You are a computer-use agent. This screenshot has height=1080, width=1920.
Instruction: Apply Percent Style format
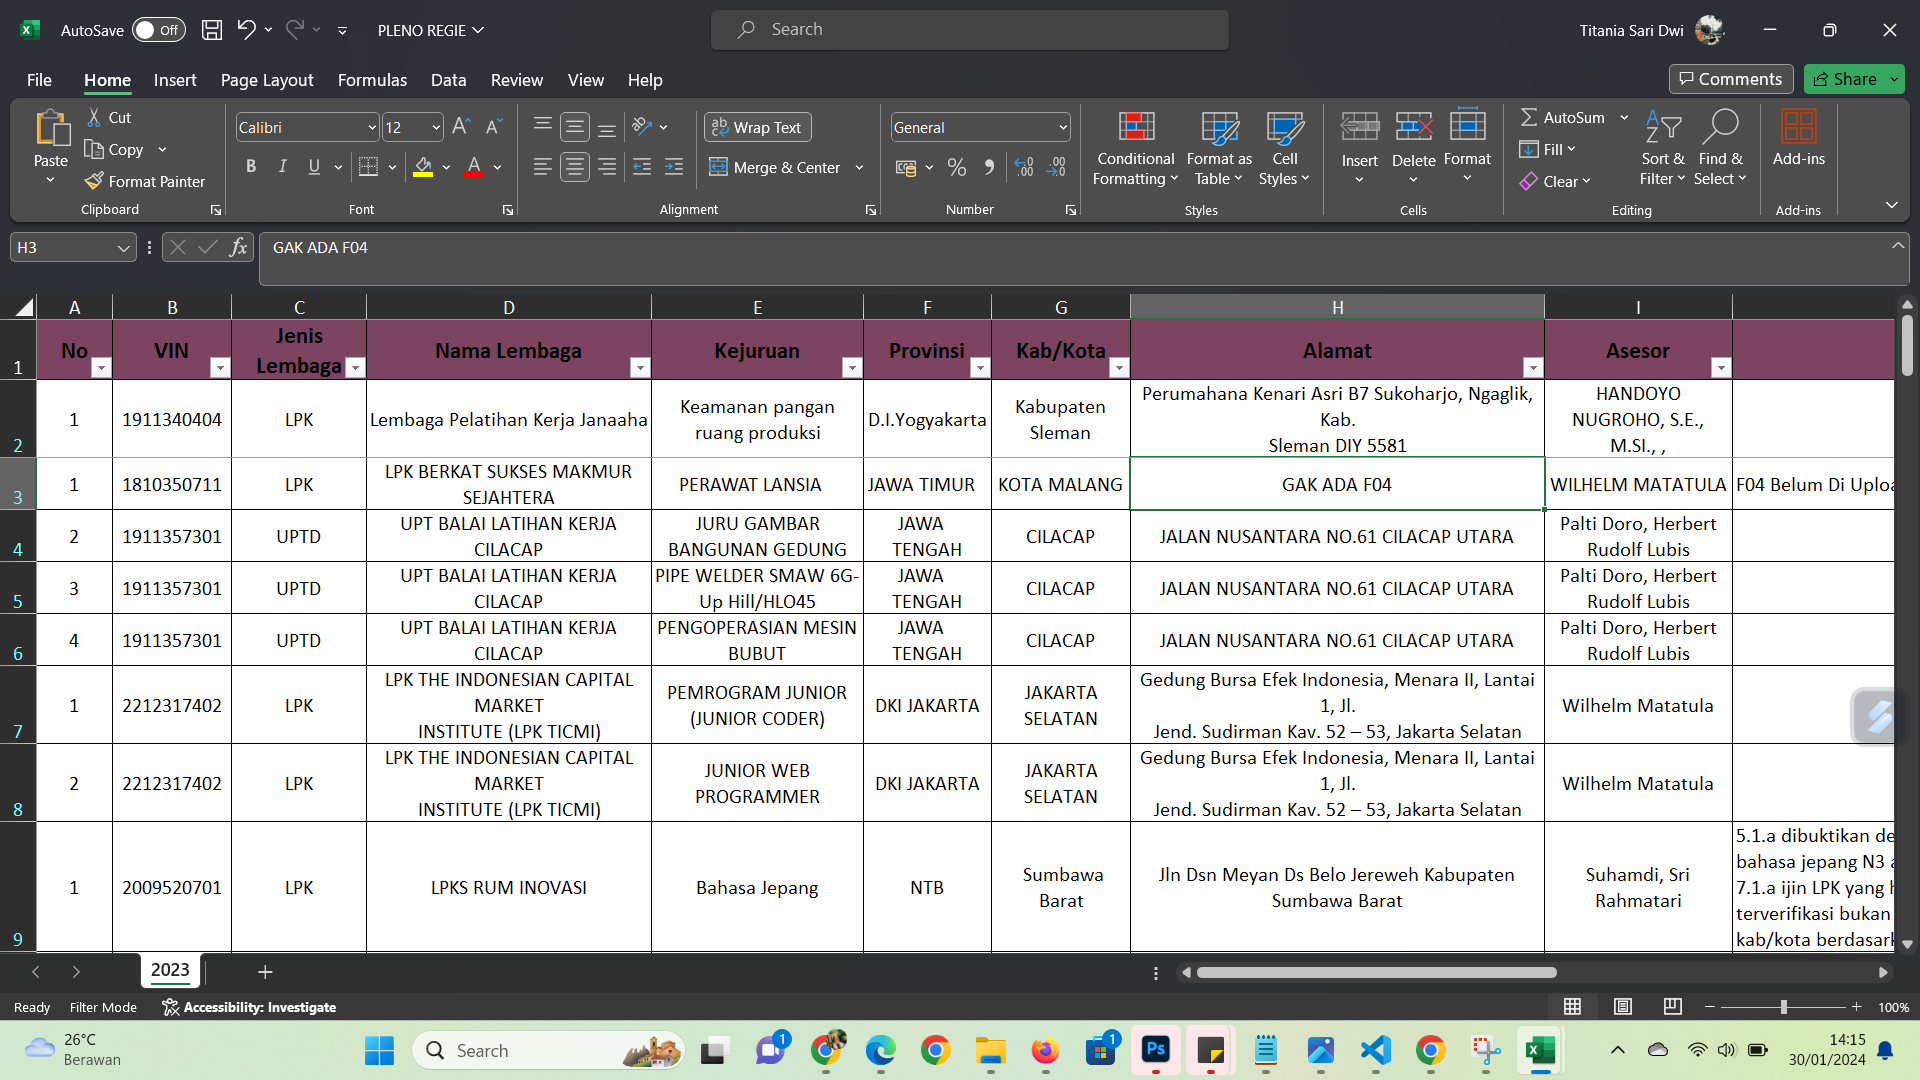[x=957, y=167]
